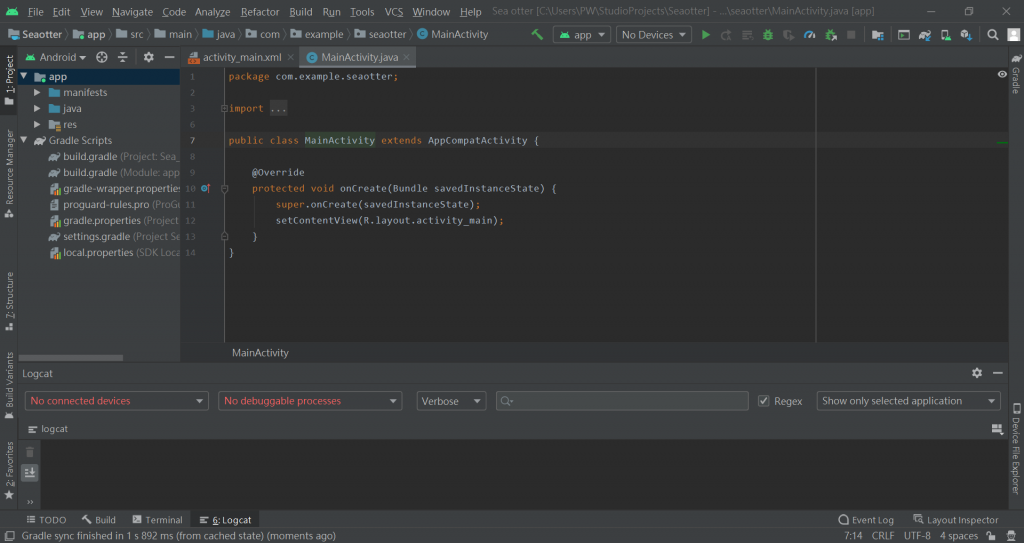Open the Refactor menu
The image size is (1024, 543).
[x=260, y=12]
